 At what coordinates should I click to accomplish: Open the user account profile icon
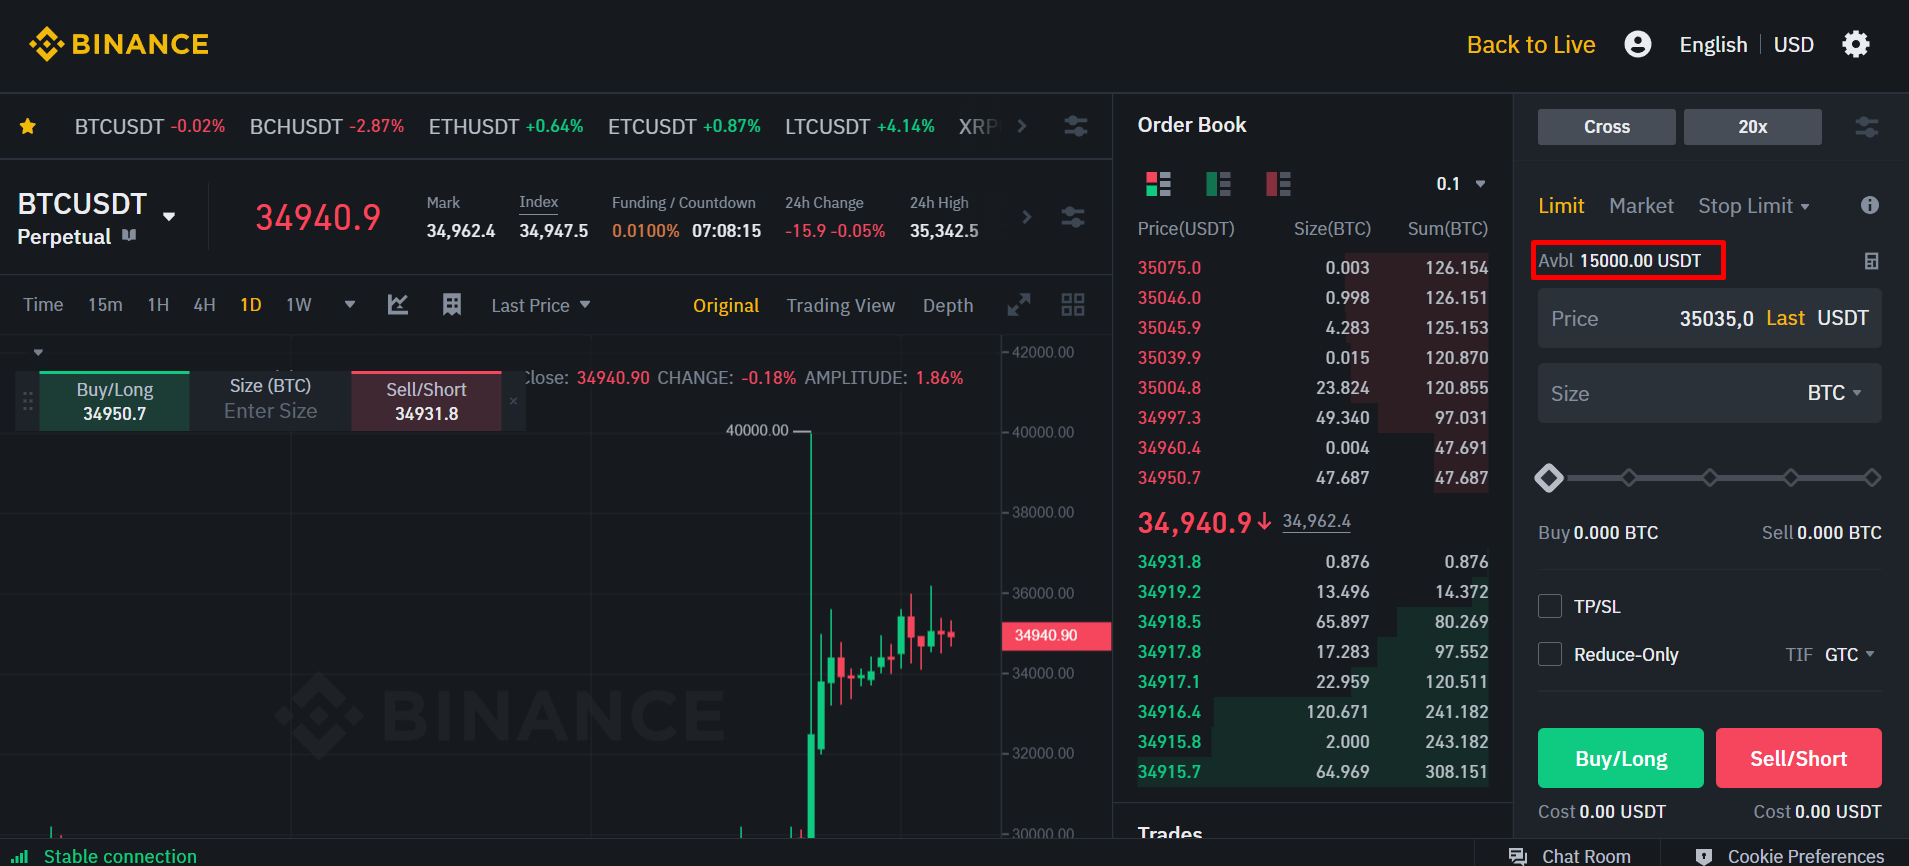click(x=1637, y=44)
